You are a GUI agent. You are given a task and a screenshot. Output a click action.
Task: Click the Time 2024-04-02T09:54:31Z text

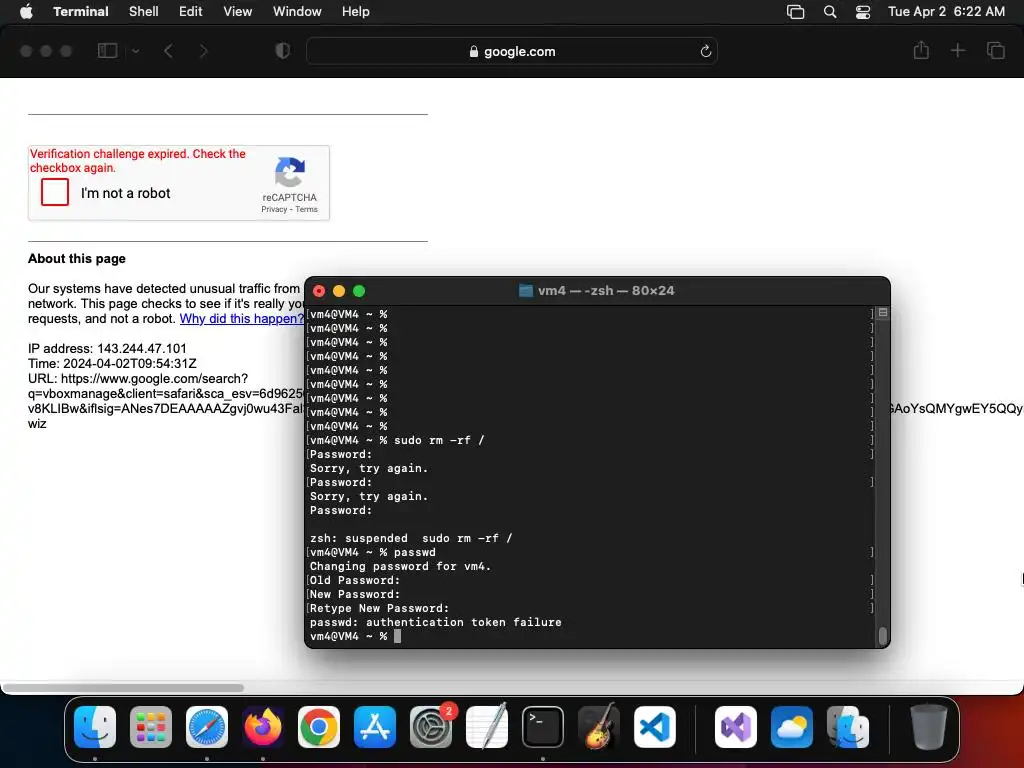(x=112, y=363)
